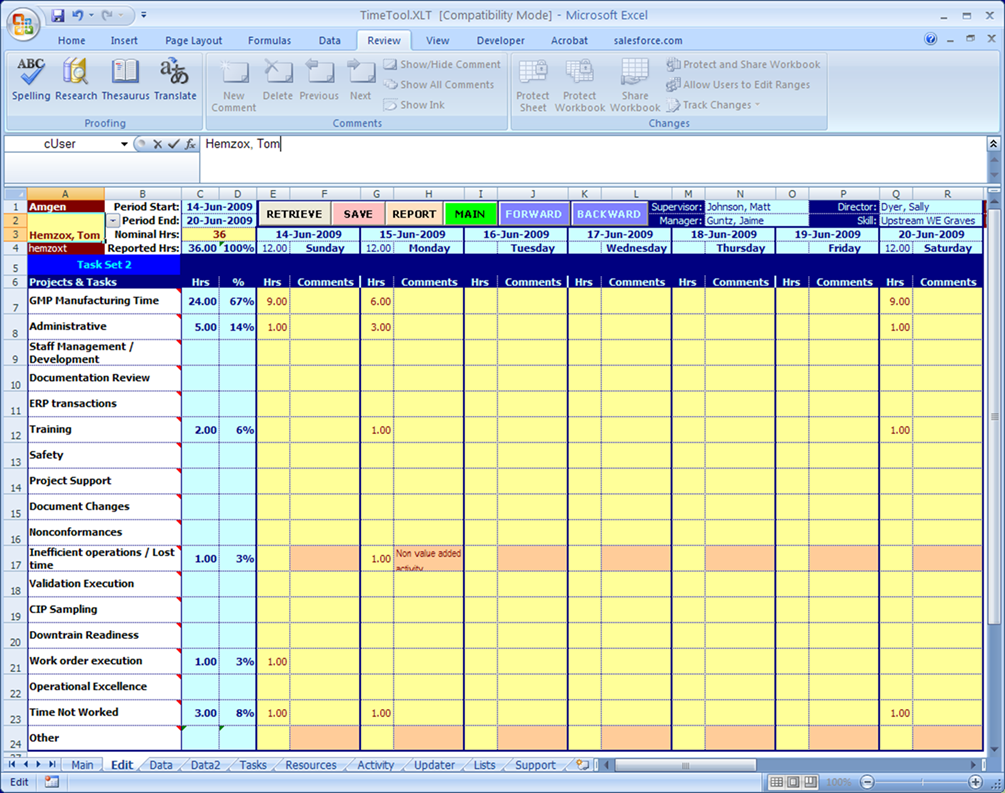Click the macro record status bar icon
Image resolution: width=1005 pixels, height=793 pixels.
point(52,782)
